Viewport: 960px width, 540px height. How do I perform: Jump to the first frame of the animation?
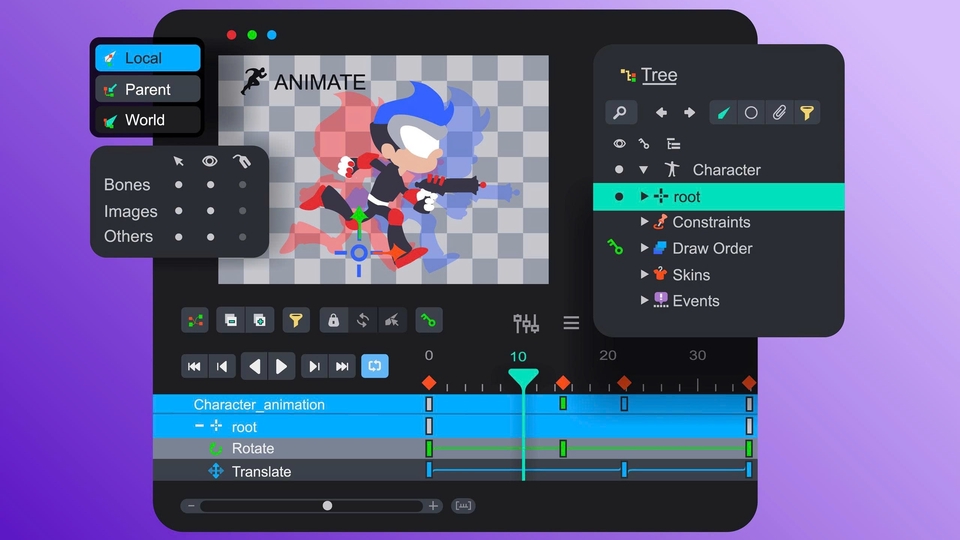pyautogui.click(x=194, y=366)
